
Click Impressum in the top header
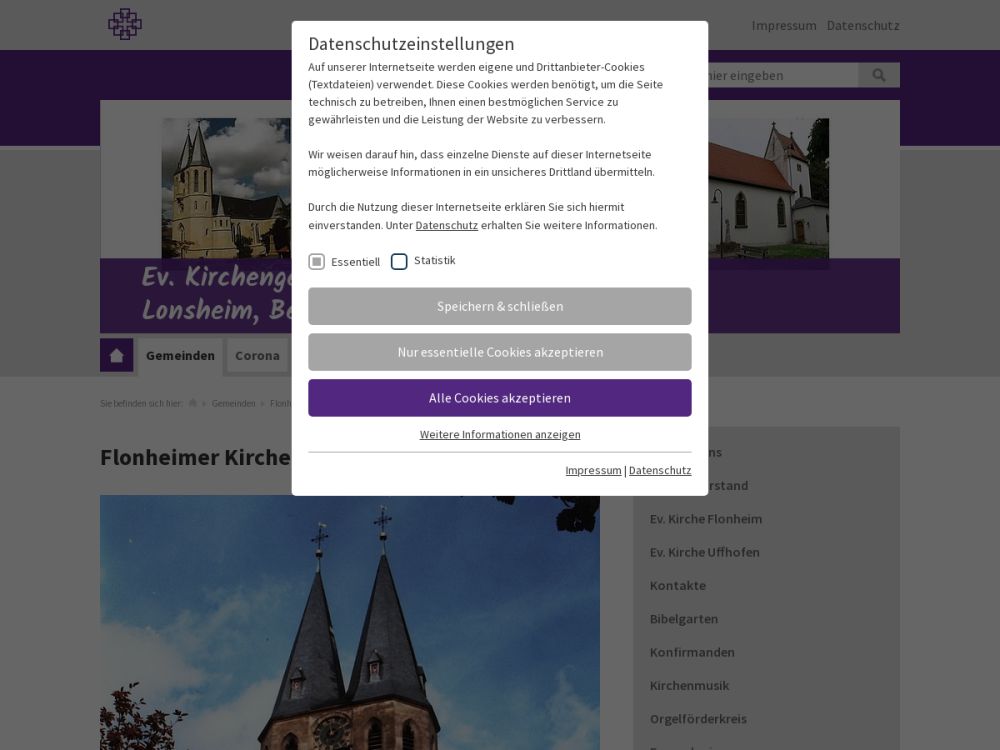784,25
